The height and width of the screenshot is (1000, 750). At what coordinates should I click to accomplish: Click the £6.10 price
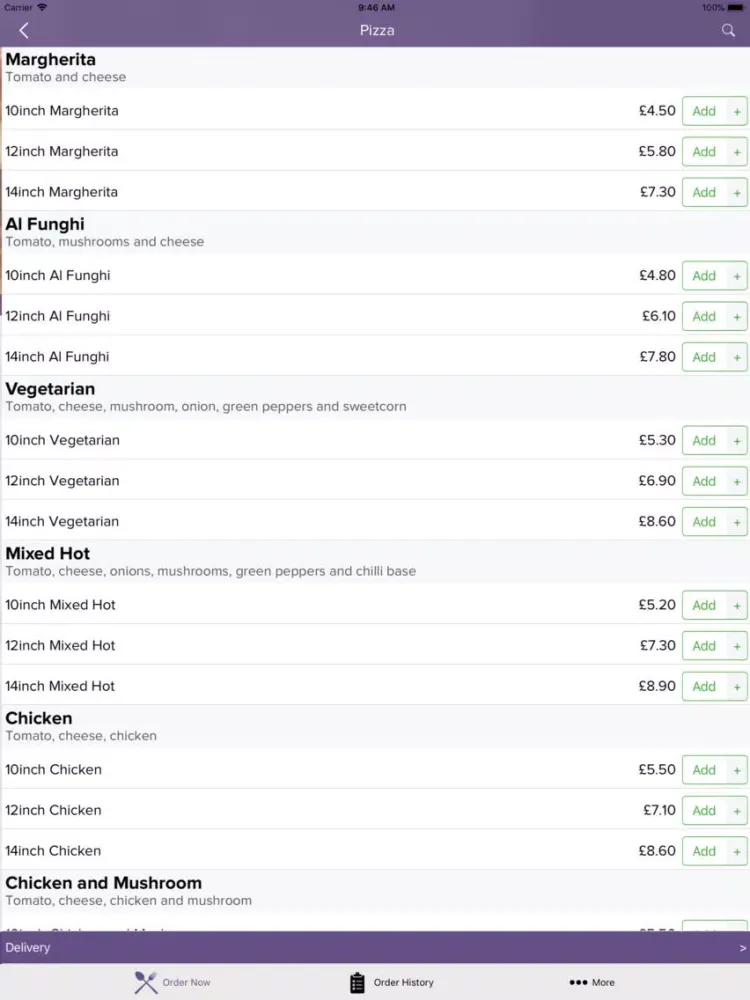tap(659, 316)
